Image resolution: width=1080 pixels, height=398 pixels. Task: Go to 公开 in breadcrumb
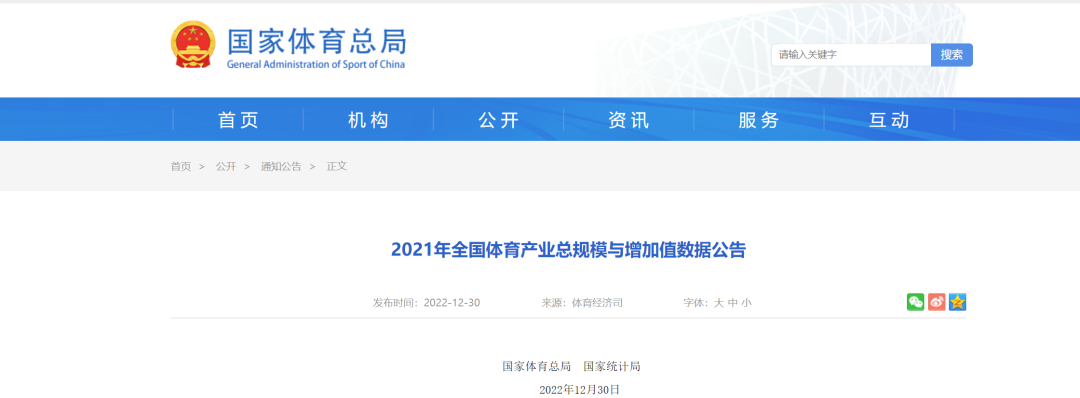(x=225, y=166)
